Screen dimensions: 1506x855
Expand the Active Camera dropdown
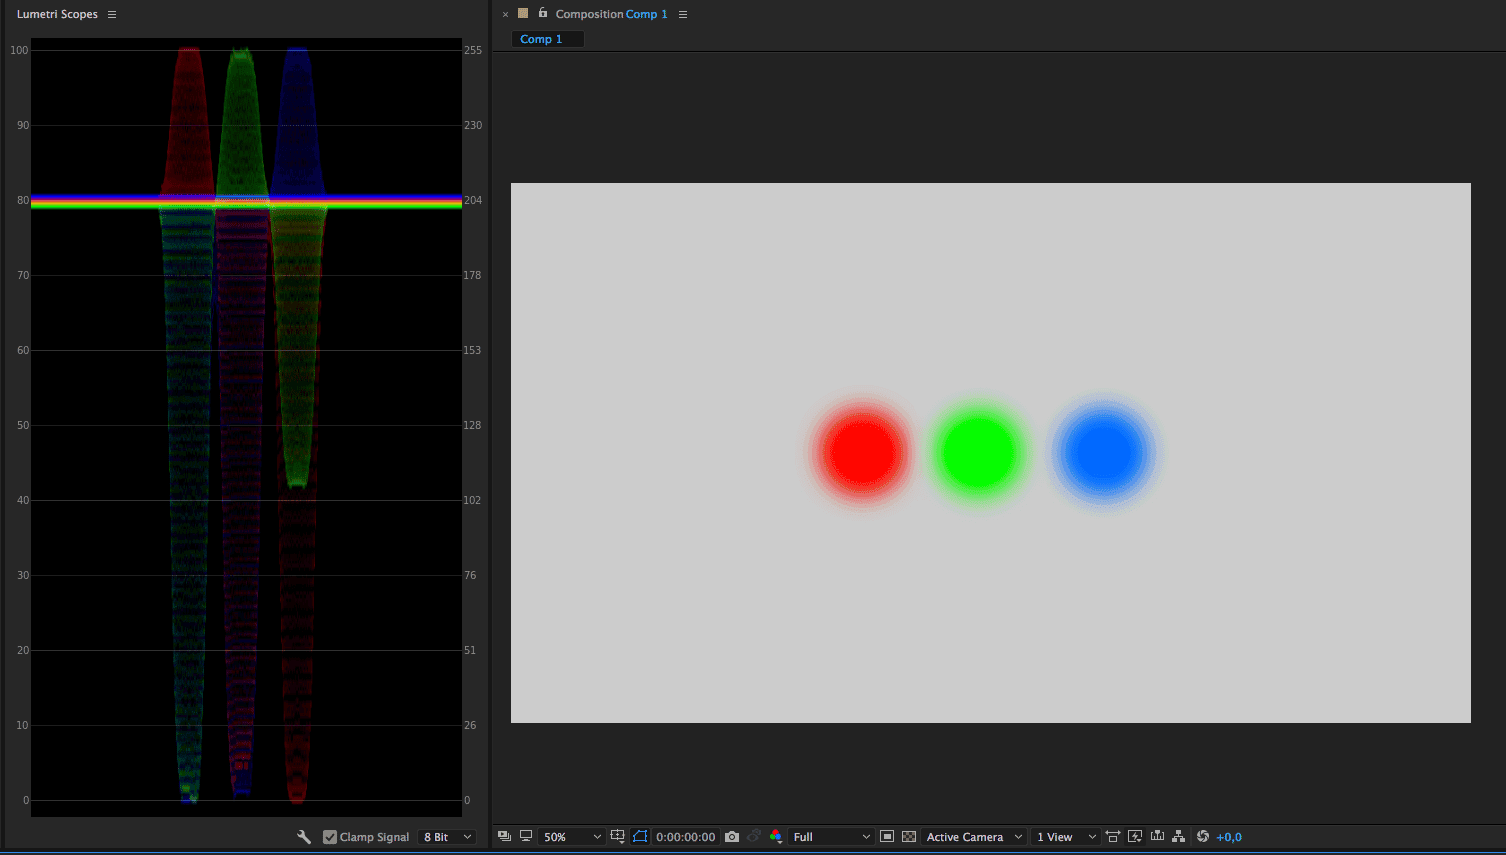pos(974,837)
